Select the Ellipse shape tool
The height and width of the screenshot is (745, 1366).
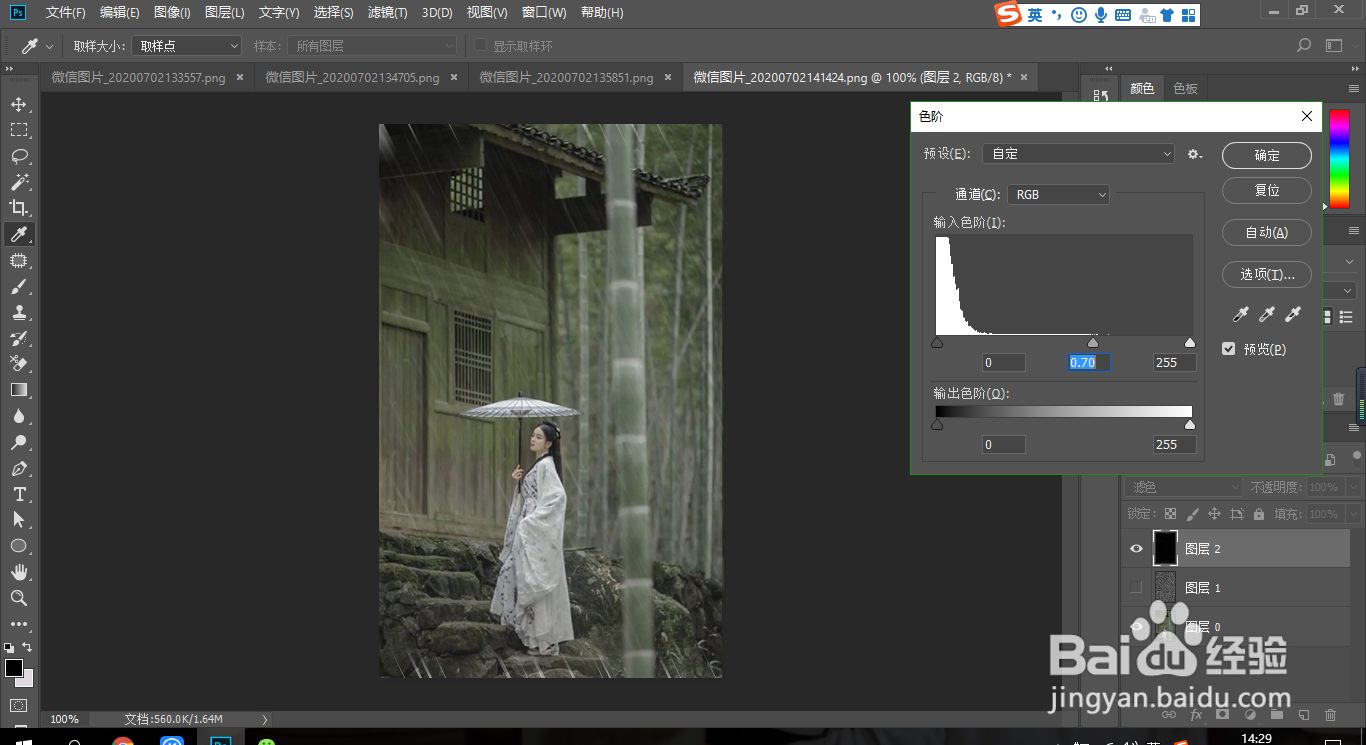[18, 546]
